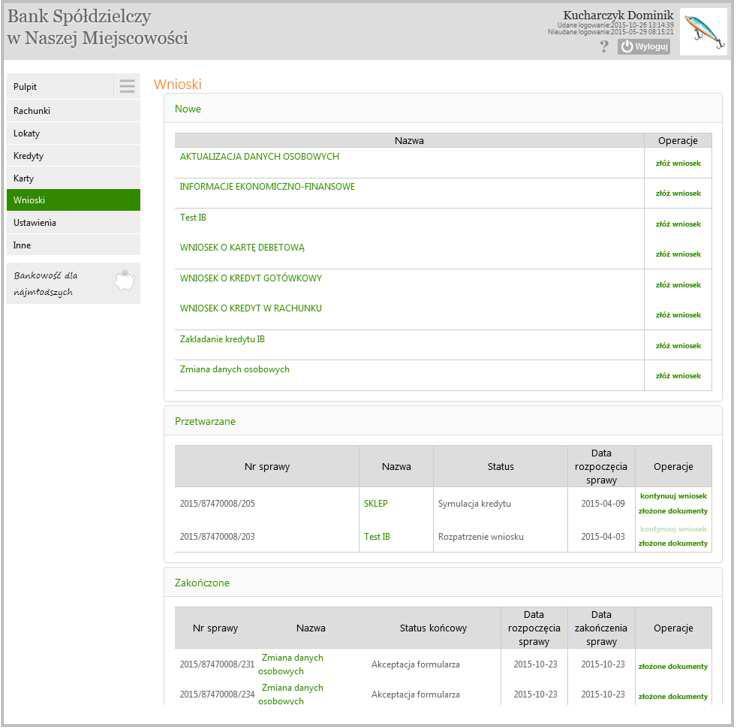View złożone dokumenty for case 2015/87470008/231
Screen dimensions: 736x728
click(x=673, y=667)
